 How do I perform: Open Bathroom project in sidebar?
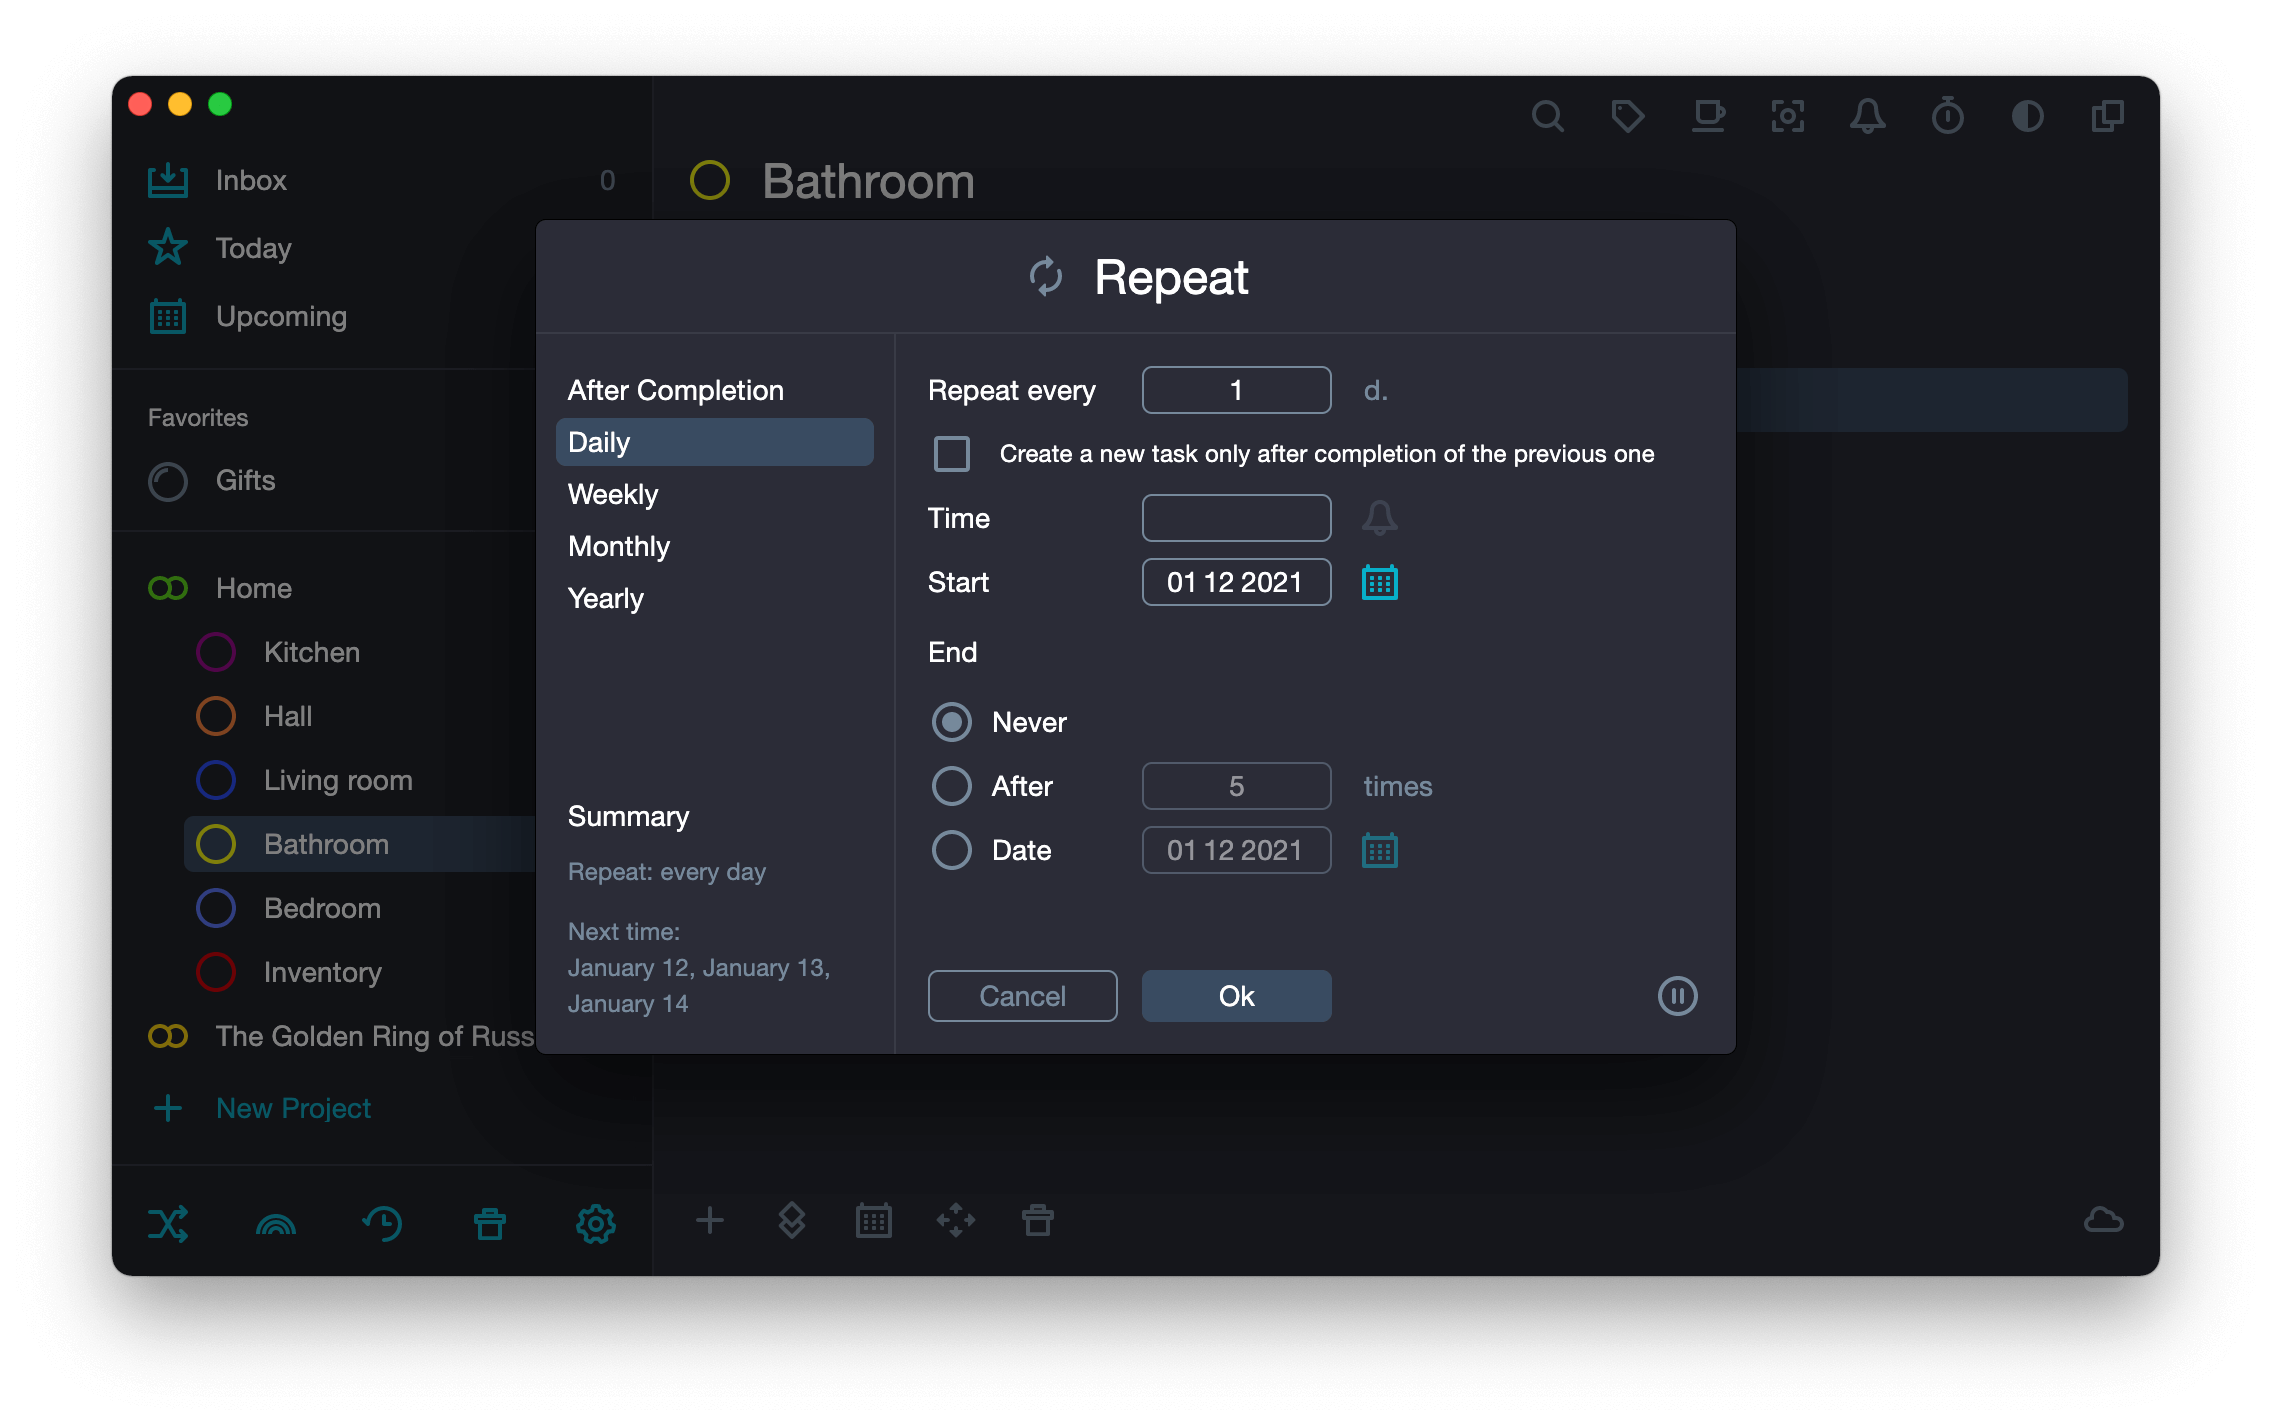[x=360, y=844]
